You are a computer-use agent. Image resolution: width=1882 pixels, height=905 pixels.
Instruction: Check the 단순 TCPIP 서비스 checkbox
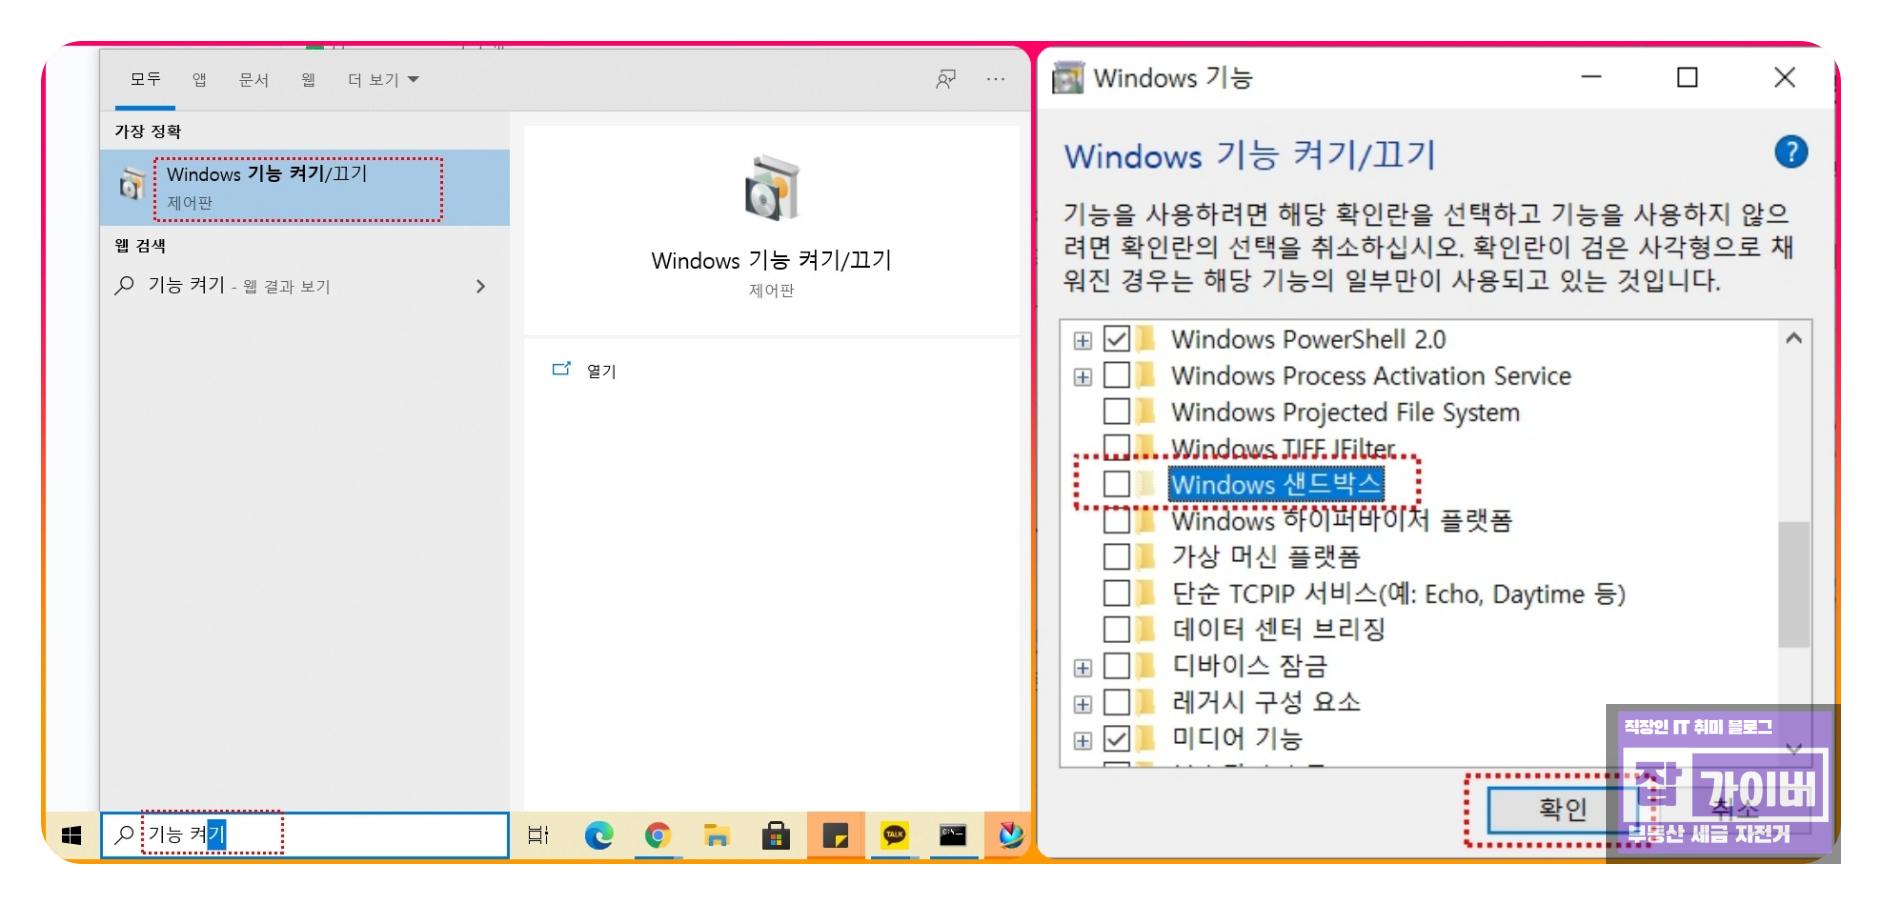point(1116,593)
